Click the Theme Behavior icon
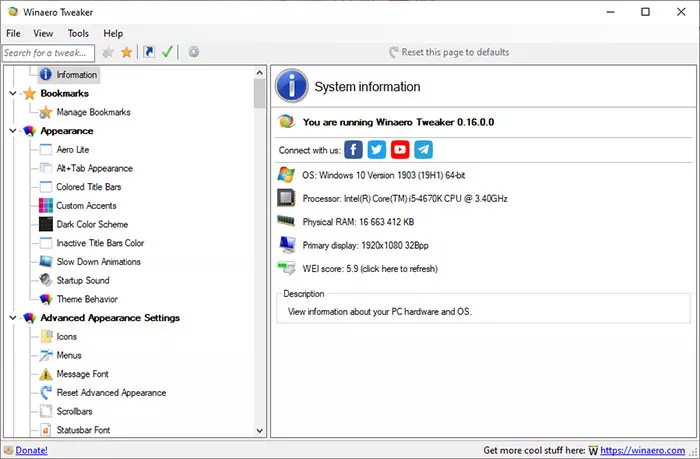 click(46, 299)
